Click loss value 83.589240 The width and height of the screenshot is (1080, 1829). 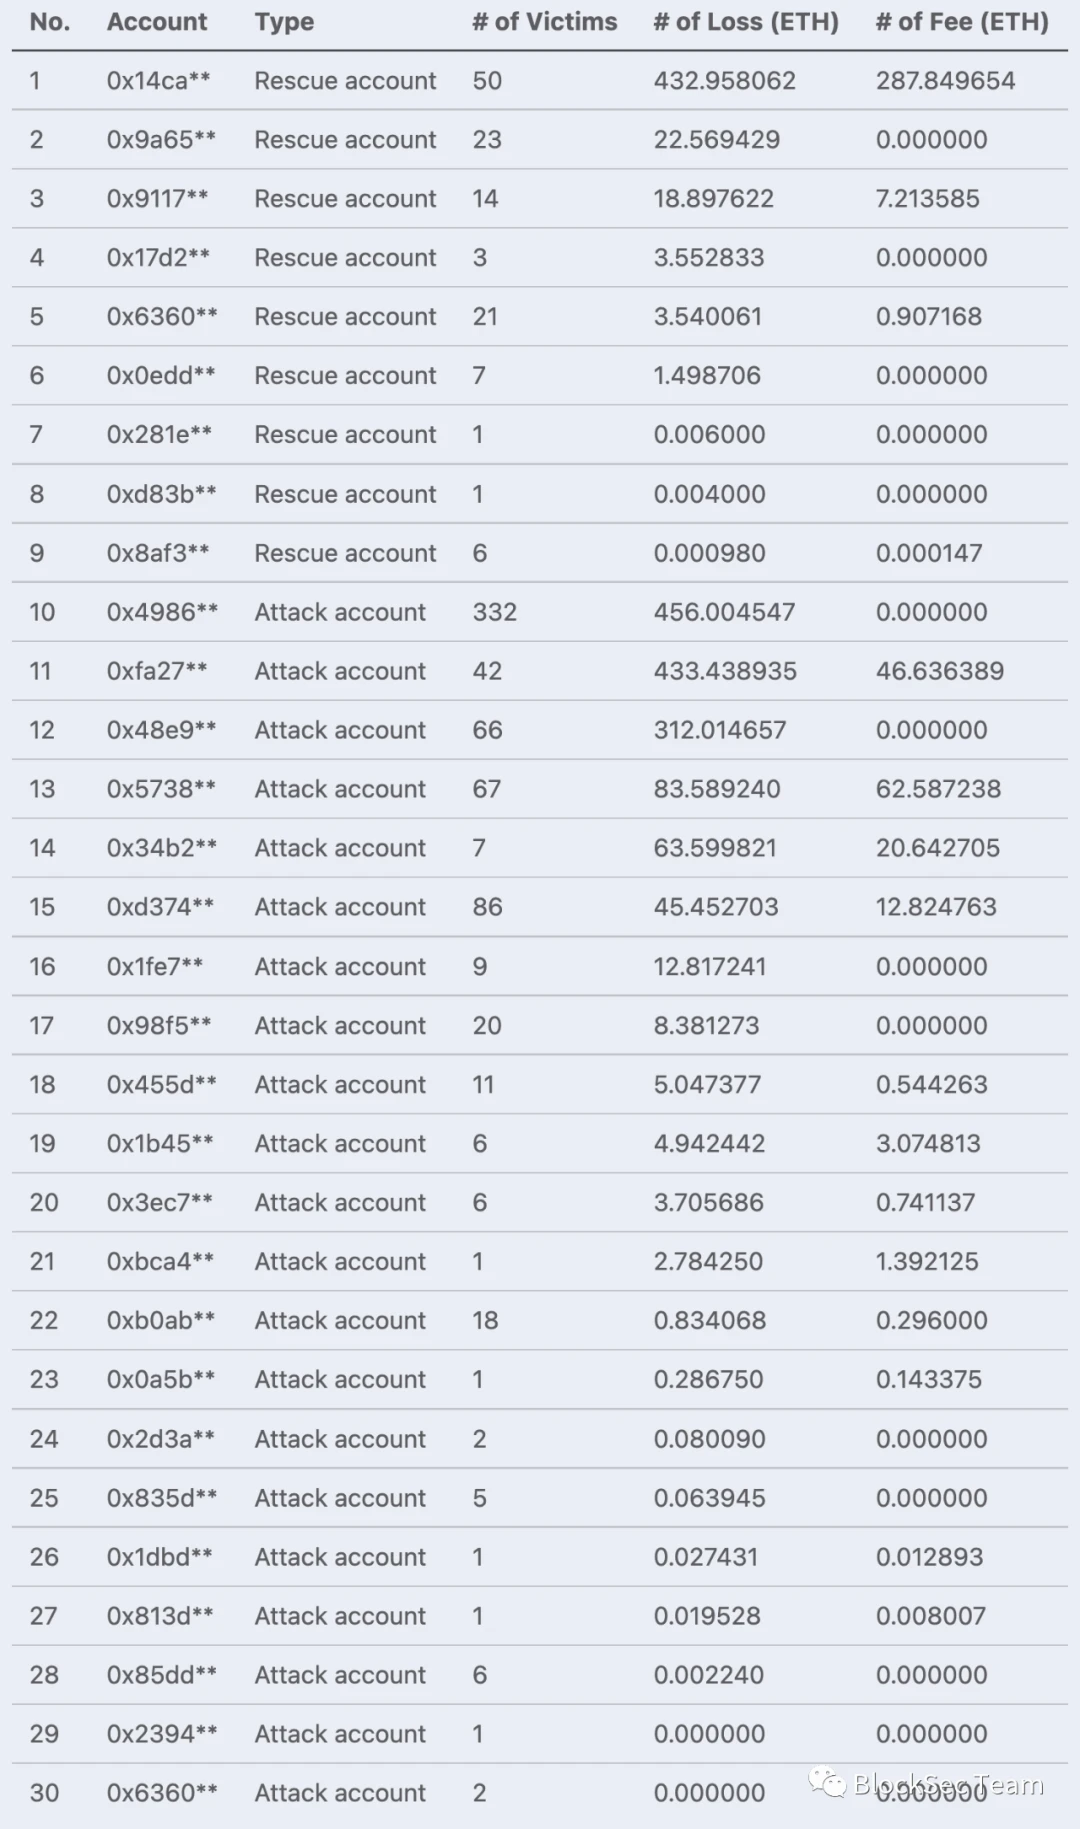pyautogui.click(x=717, y=789)
